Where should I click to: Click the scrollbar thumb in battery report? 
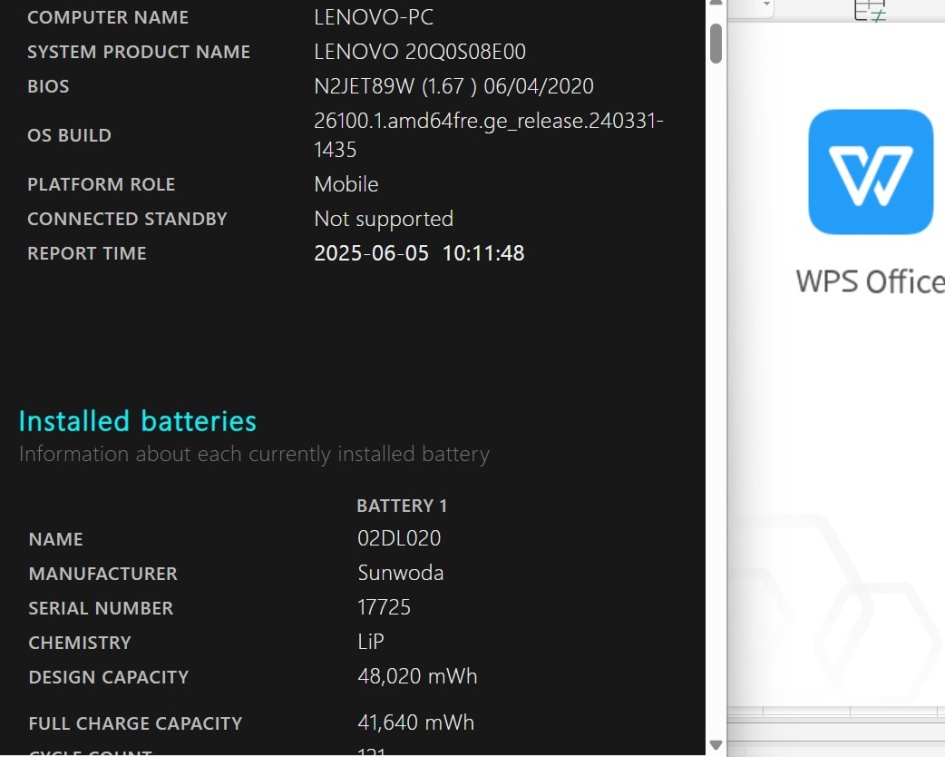[x=715, y=43]
